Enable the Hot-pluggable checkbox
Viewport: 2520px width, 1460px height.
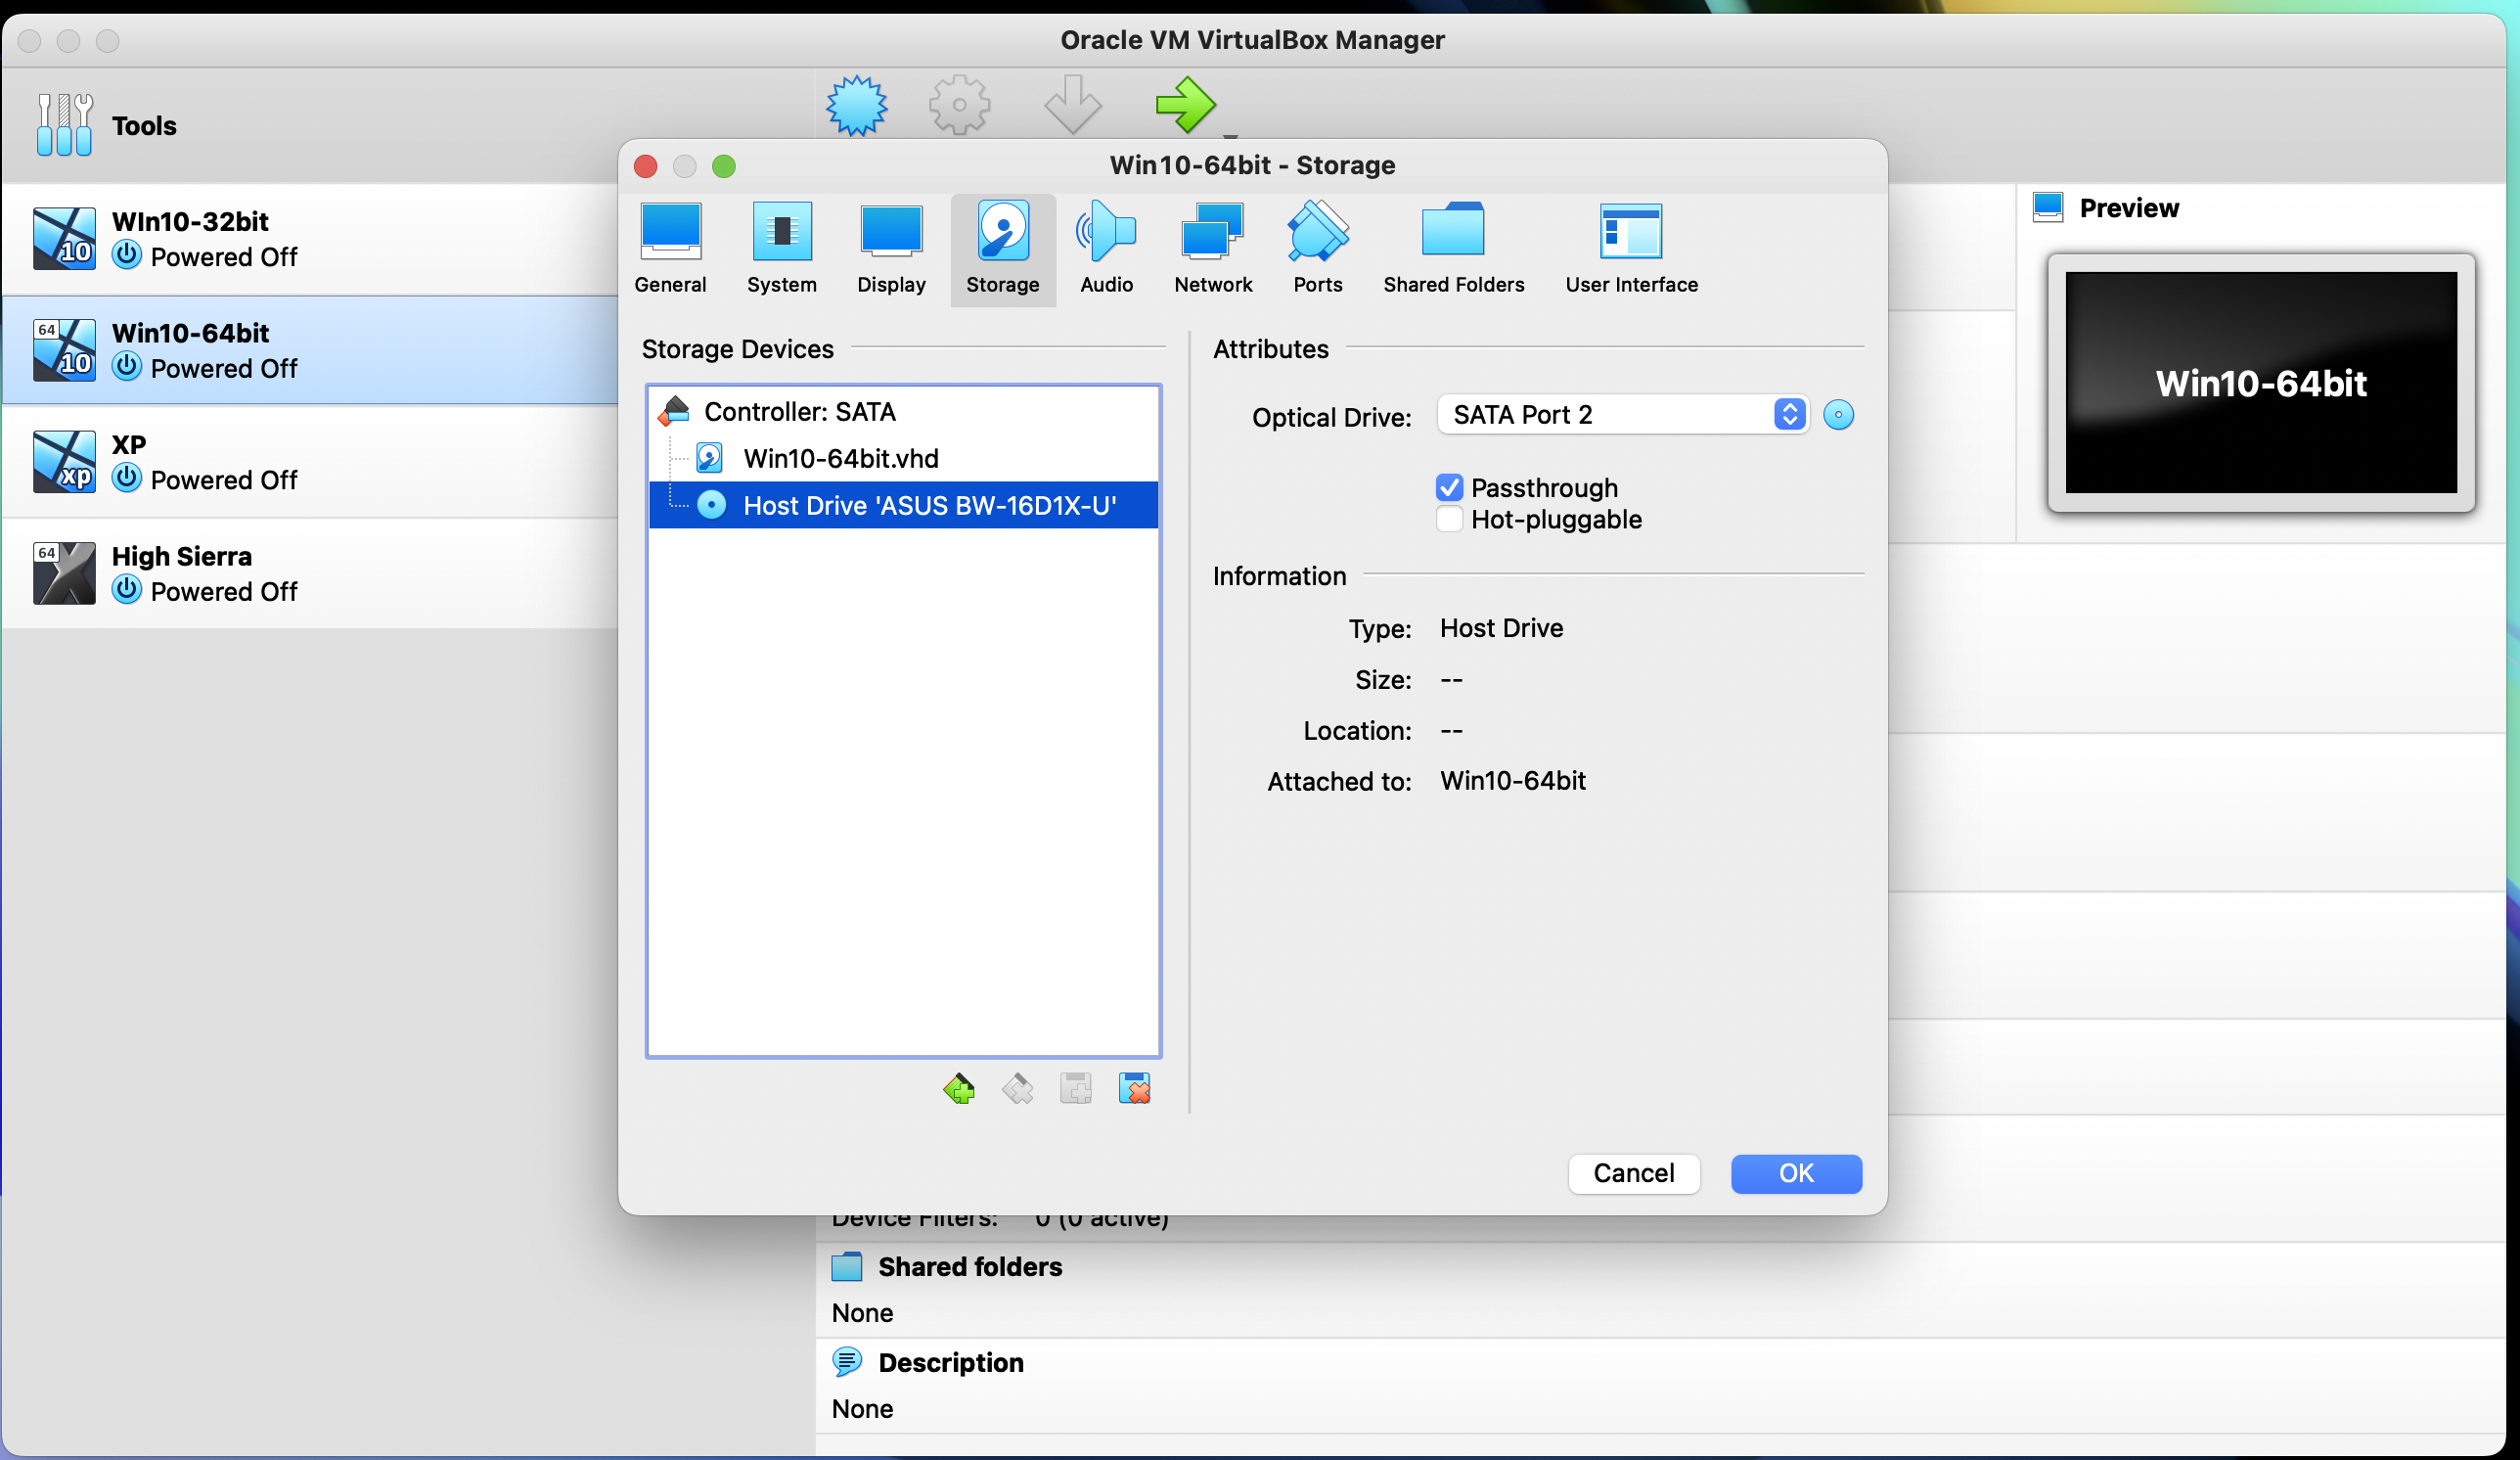point(1449,519)
